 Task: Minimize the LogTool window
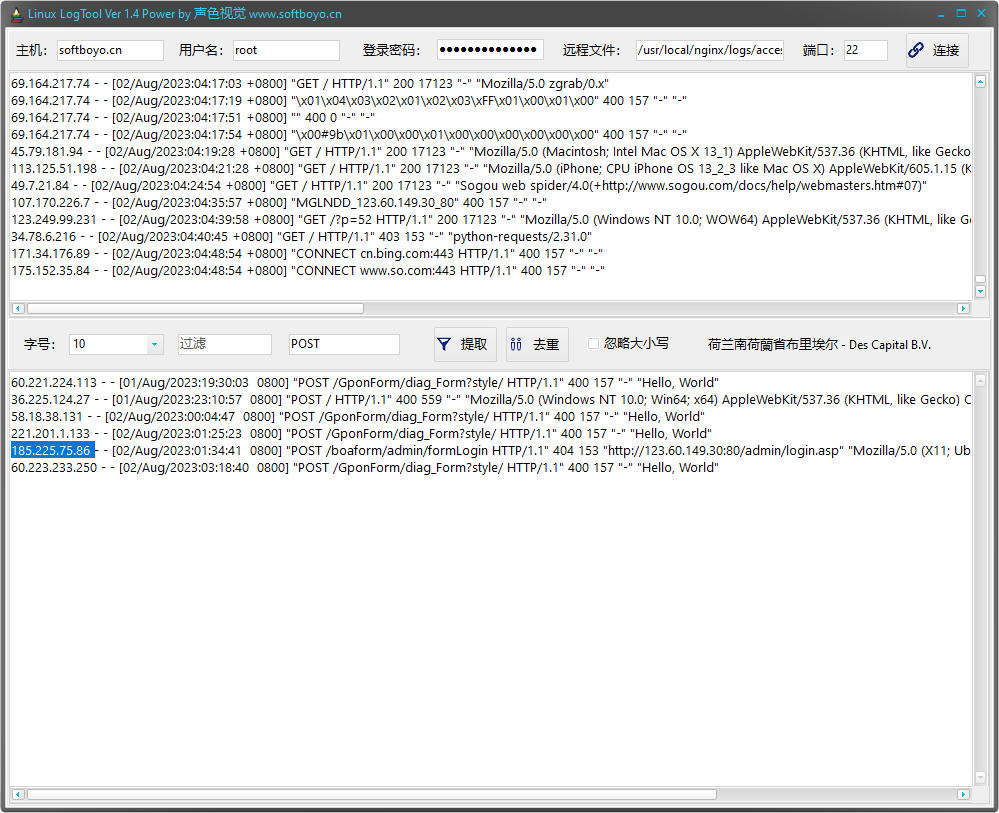coord(941,14)
